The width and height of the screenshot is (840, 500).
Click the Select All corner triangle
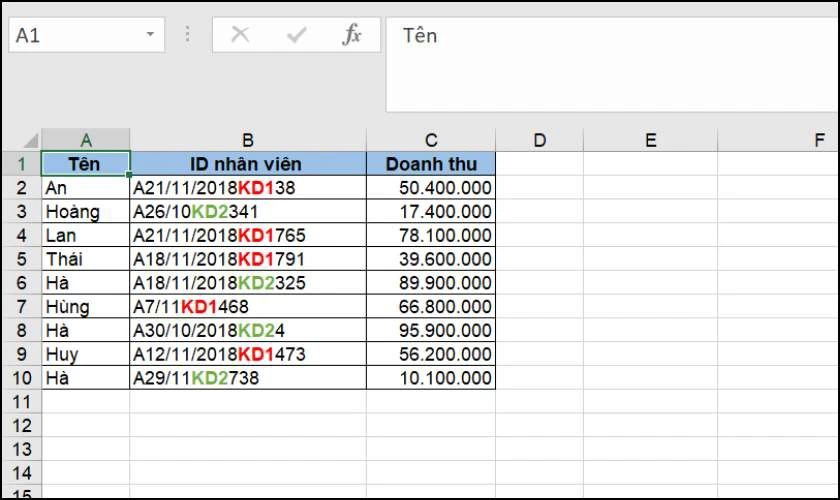pos(31,140)
